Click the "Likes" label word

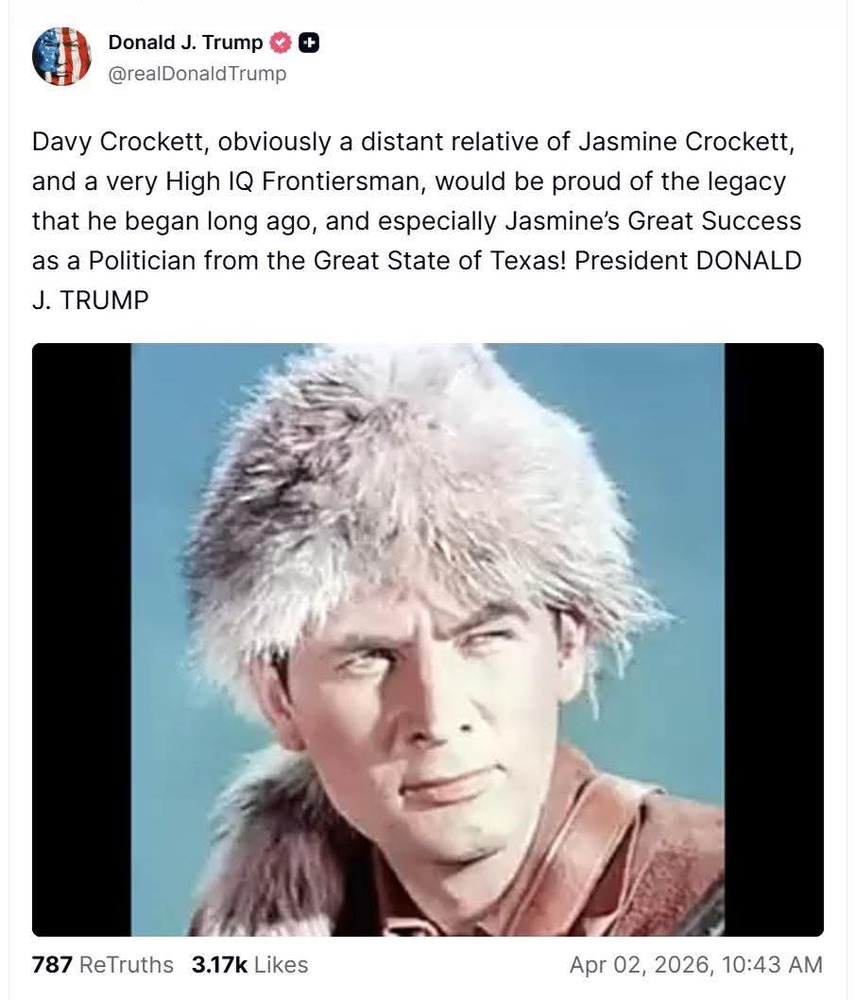tap(281, 965)
